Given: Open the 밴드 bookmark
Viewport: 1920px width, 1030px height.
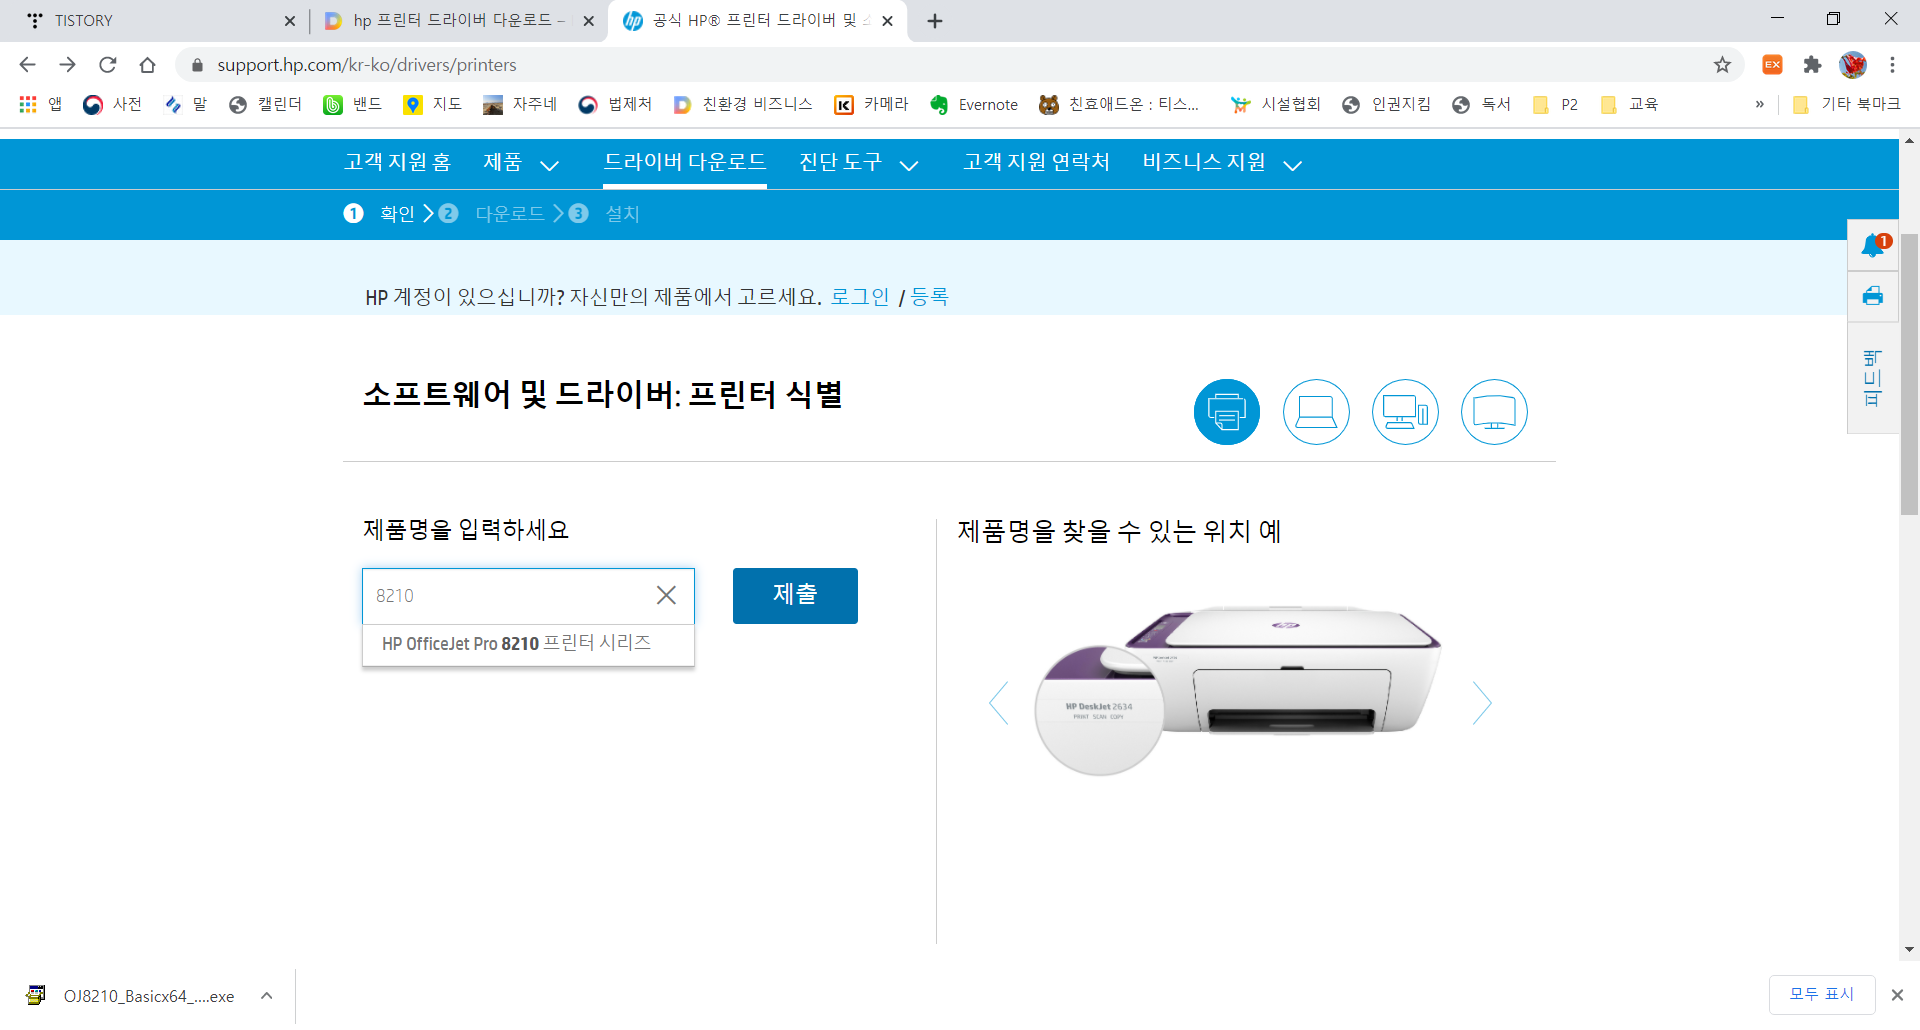Looking at the screenshot, I should pos(353,104).
